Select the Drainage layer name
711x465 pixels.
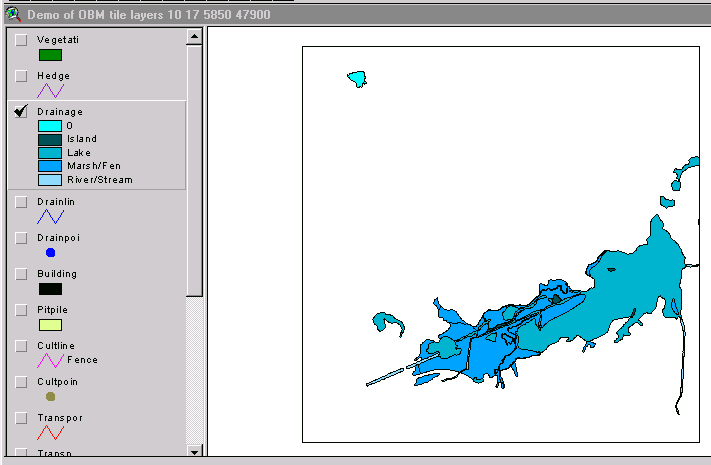tap(60, 112)
